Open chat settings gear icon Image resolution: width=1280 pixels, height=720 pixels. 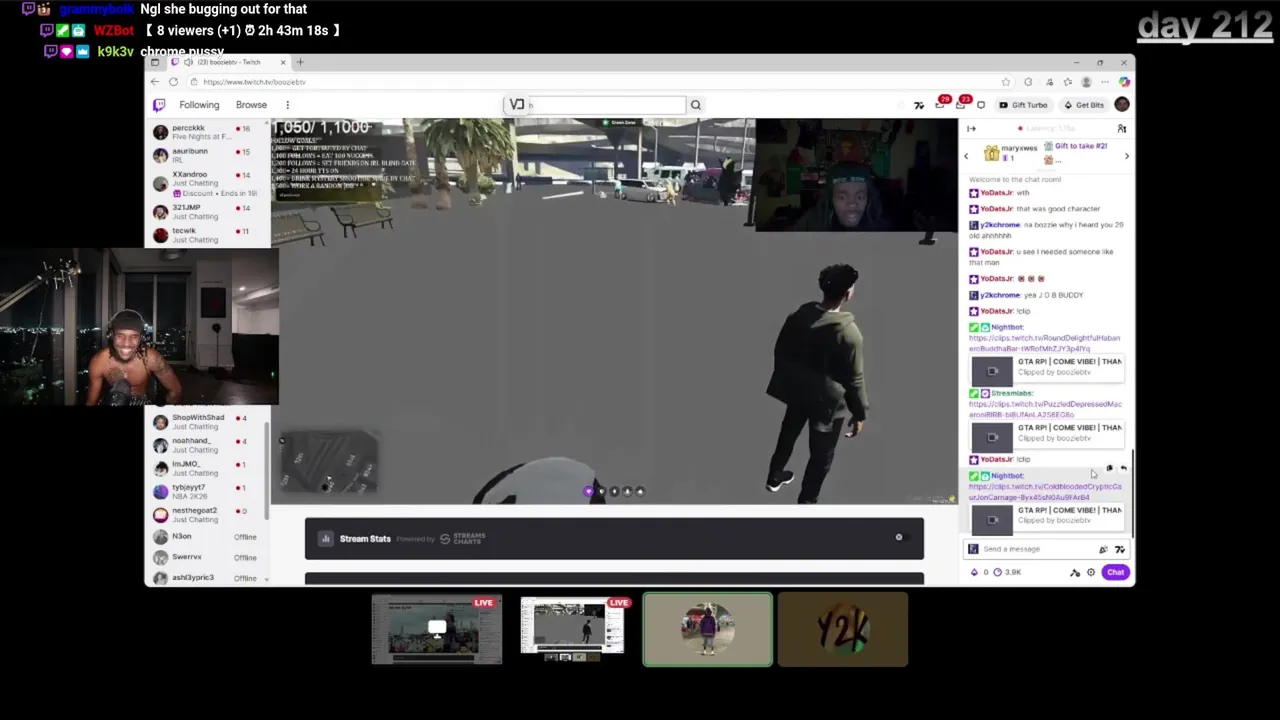[1091, 572]
